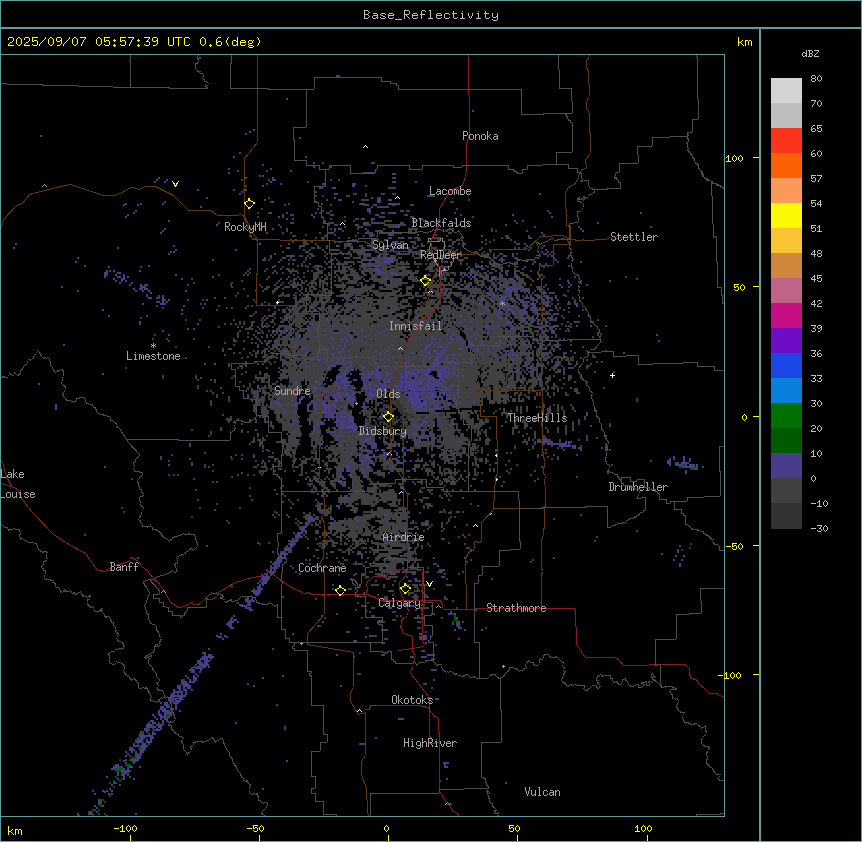Pick the purple 36-39 dBZ legend swatch
862x842 pixels.
tap(786, 341)
